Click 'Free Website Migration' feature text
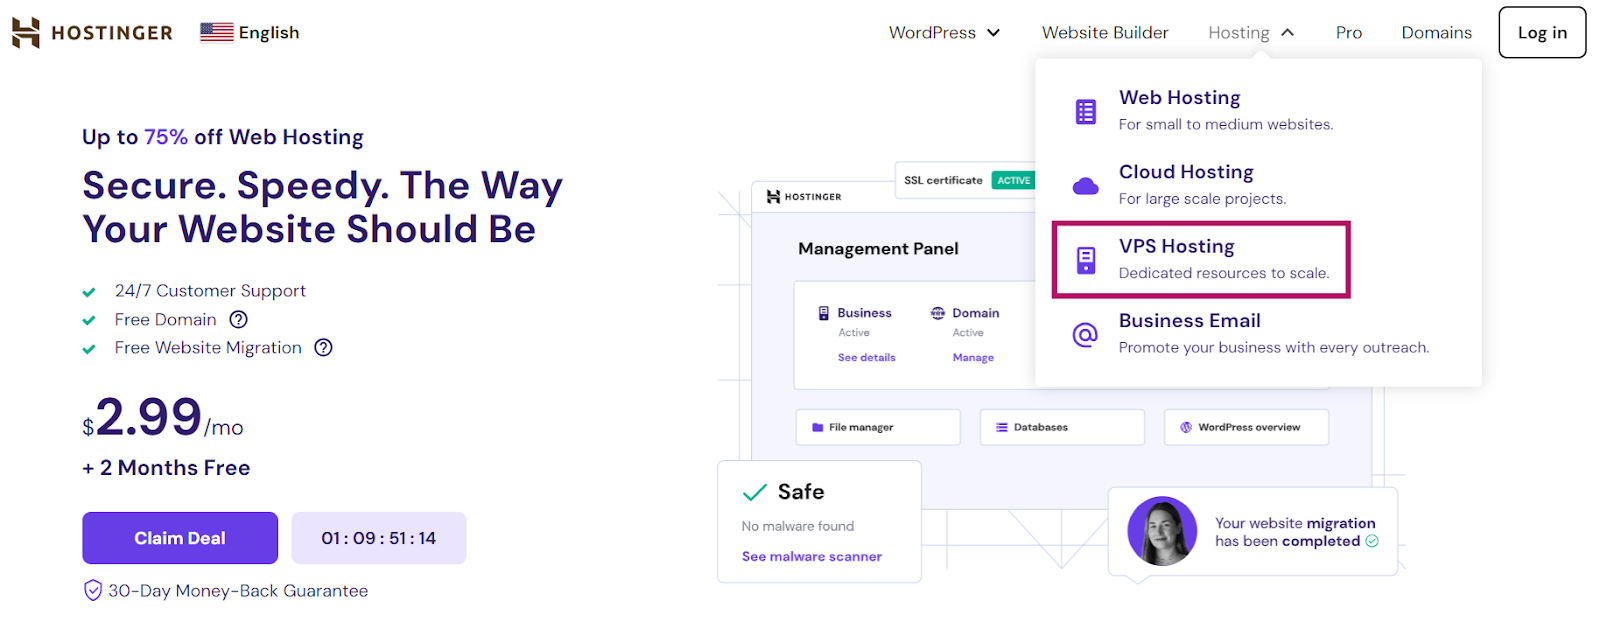The width and height of the screenshot is (1600, 622). 208,348
